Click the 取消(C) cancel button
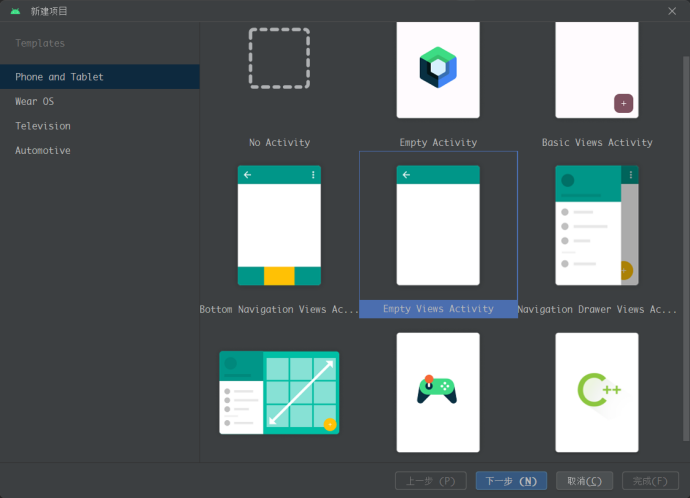The image size is (690, 498). click(x=584, y=481)
